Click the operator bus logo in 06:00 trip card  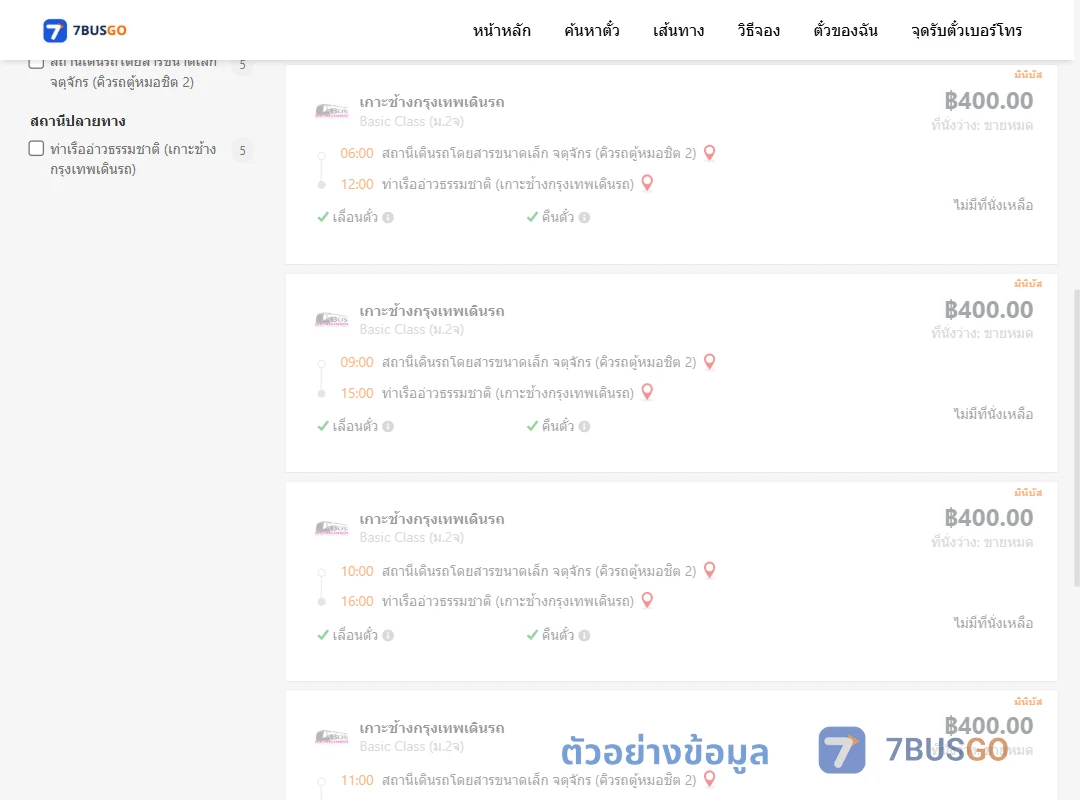click(x=331, y=111)
